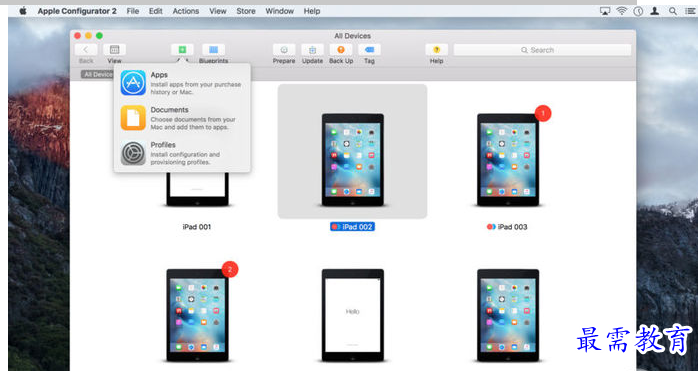
Task: Open the Store menu
Action: click(246, 11)
